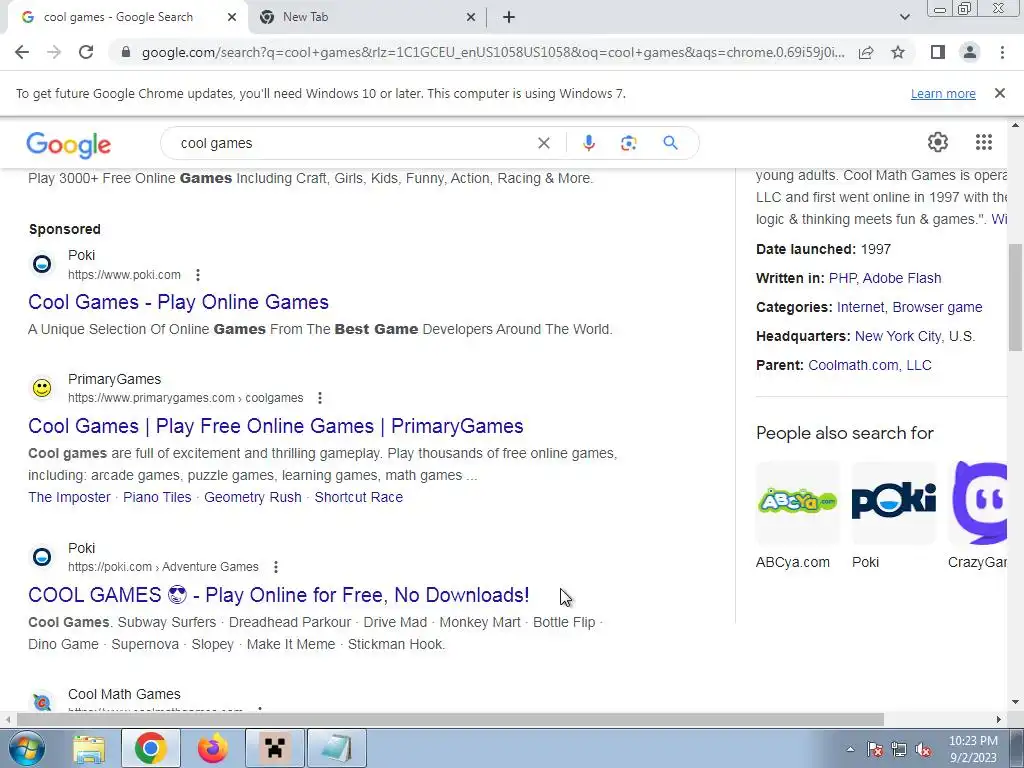Open Google quick settings gear
The height and width of the screenshot is (768, 1024).
click(938, 142)
